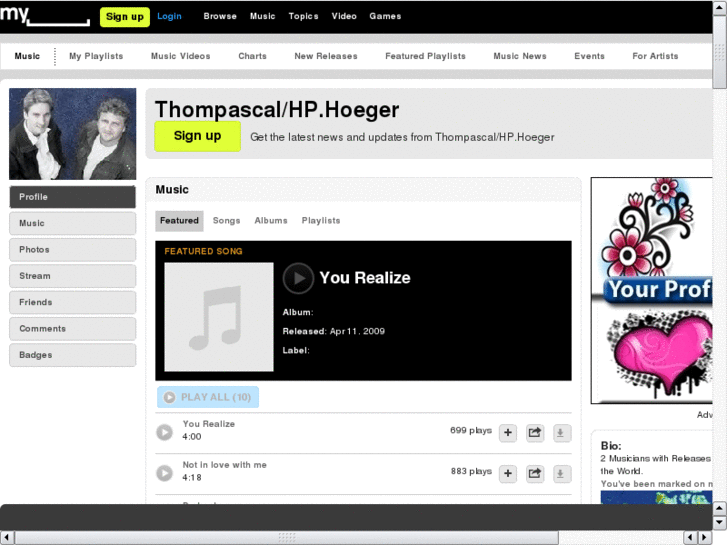Open the Charts page

(252, 56)
